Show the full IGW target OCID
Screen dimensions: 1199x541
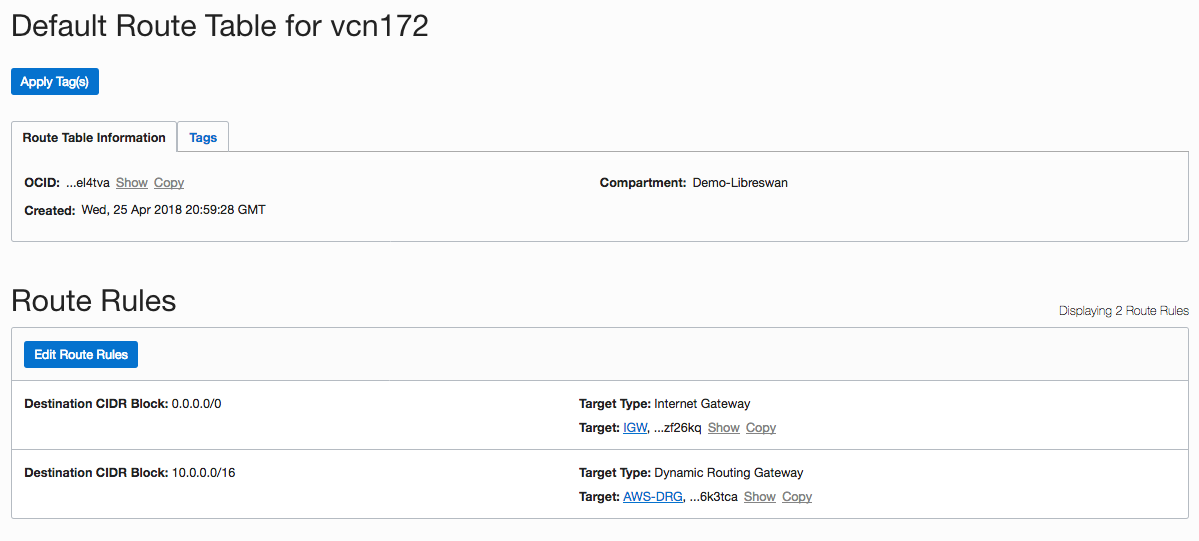[724, 428]
